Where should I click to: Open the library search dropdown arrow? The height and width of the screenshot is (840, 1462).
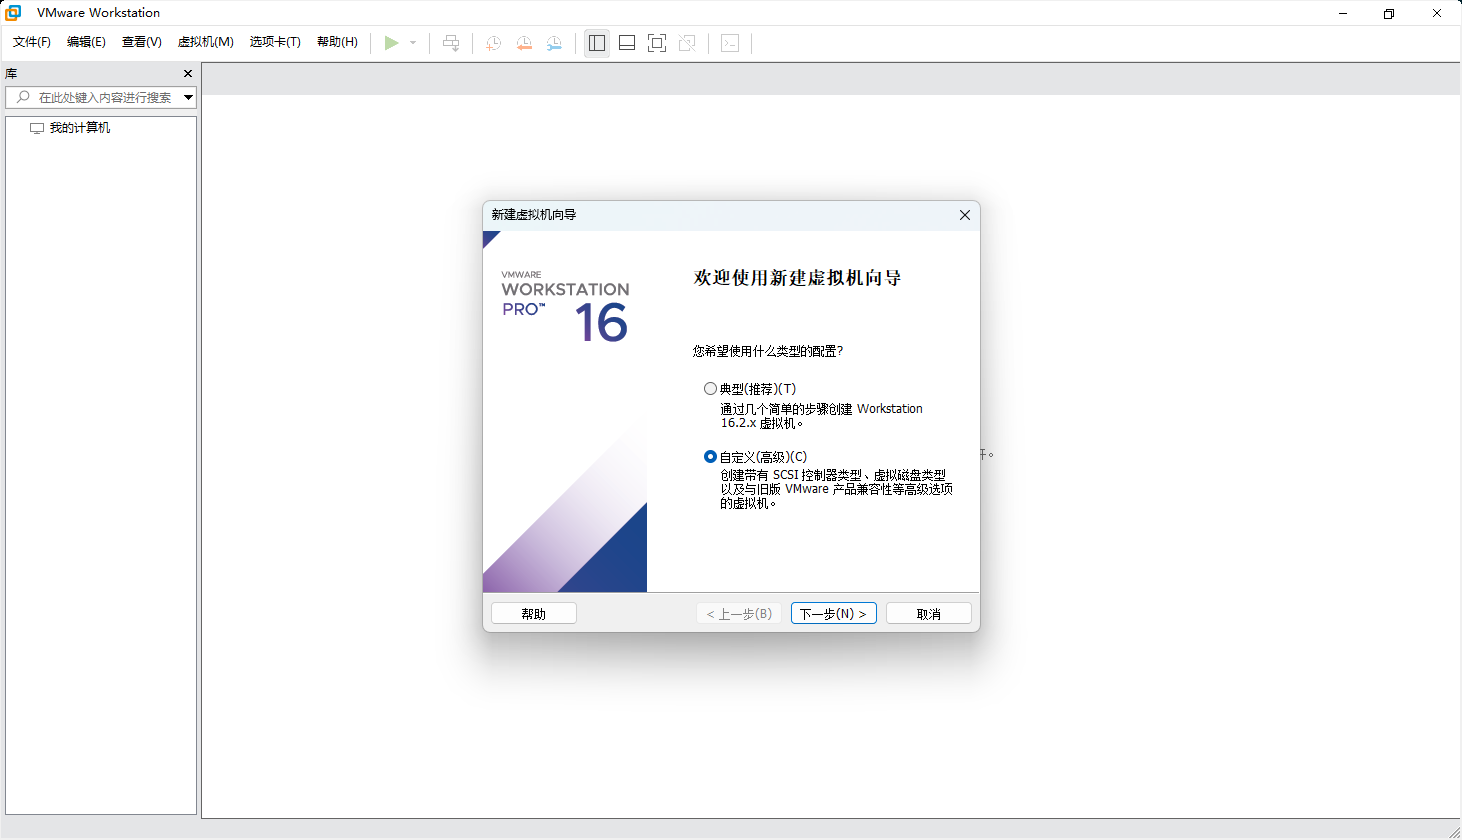(188, 97)
